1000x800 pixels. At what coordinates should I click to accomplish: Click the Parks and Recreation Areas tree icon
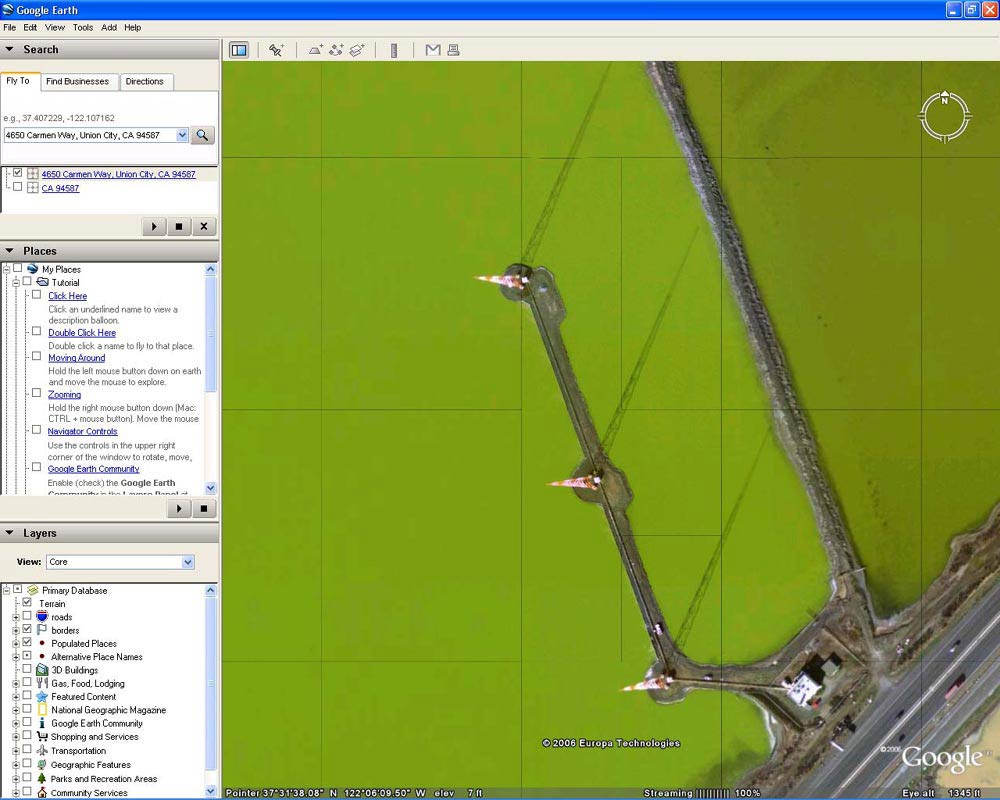click(42, 778)
